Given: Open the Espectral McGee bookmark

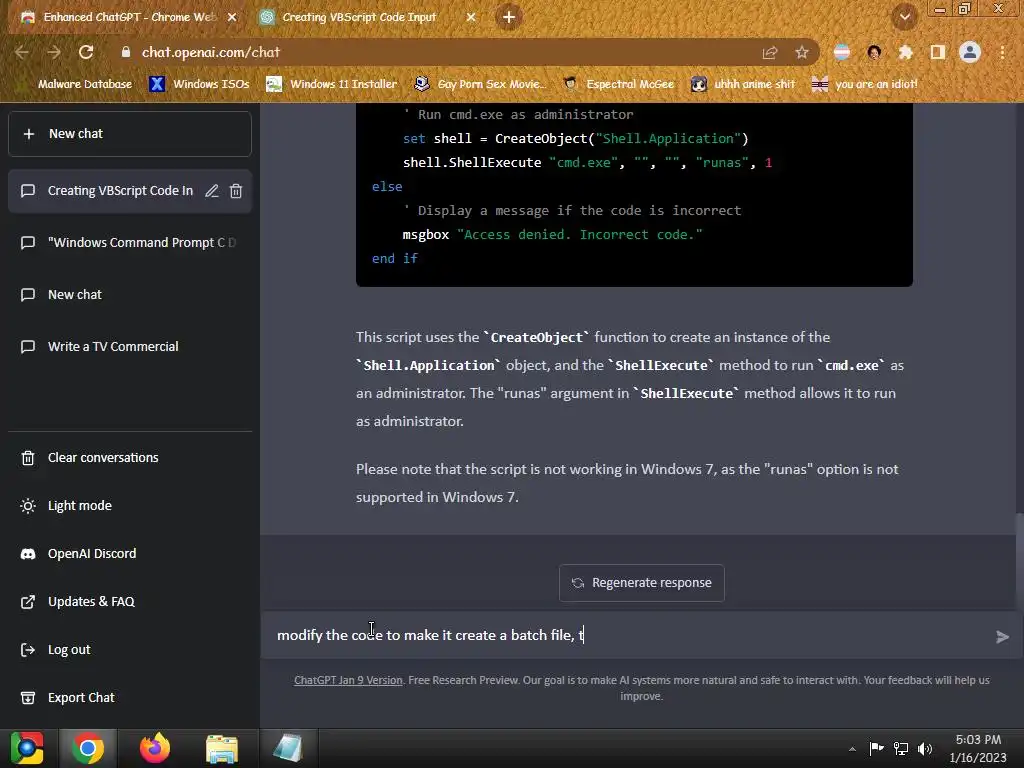Looking at the screenshot, I should click(x=618, y=84).
